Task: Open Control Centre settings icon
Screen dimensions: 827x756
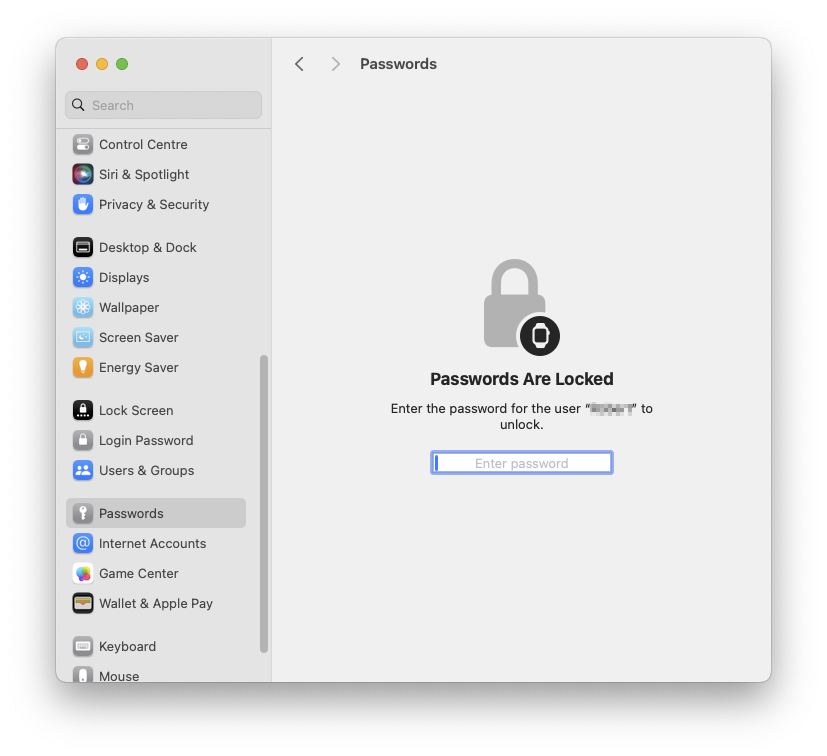Action: [x=83, y=144]
